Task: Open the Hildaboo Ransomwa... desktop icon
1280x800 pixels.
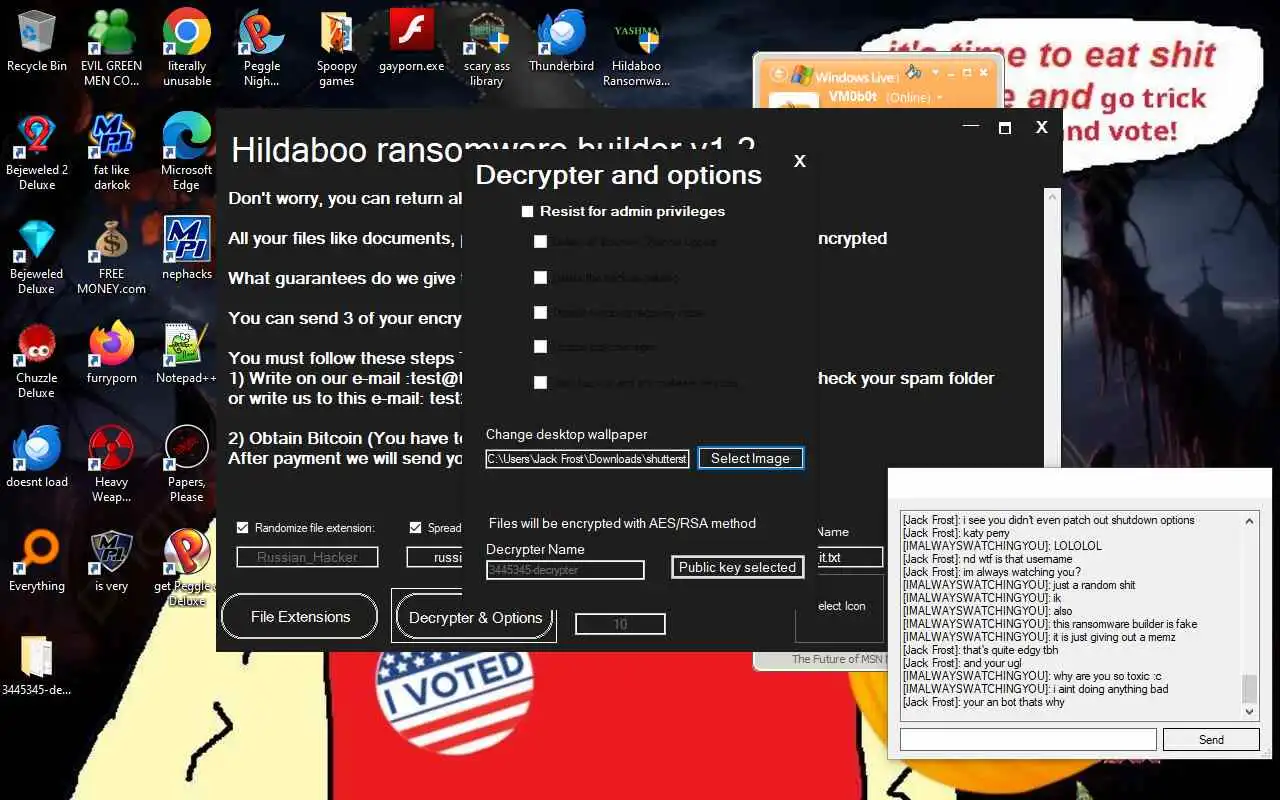Action: click(x=637, y=48)
